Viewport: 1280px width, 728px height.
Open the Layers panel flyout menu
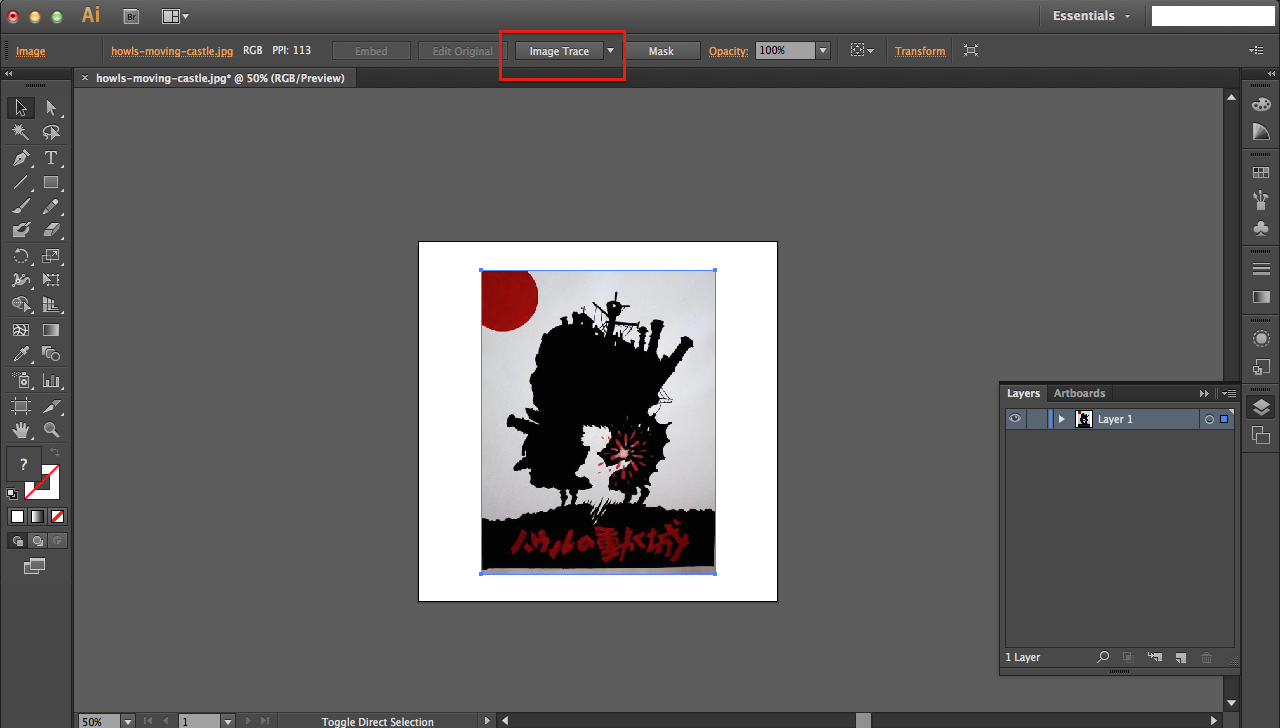[x=1228, y=394]
